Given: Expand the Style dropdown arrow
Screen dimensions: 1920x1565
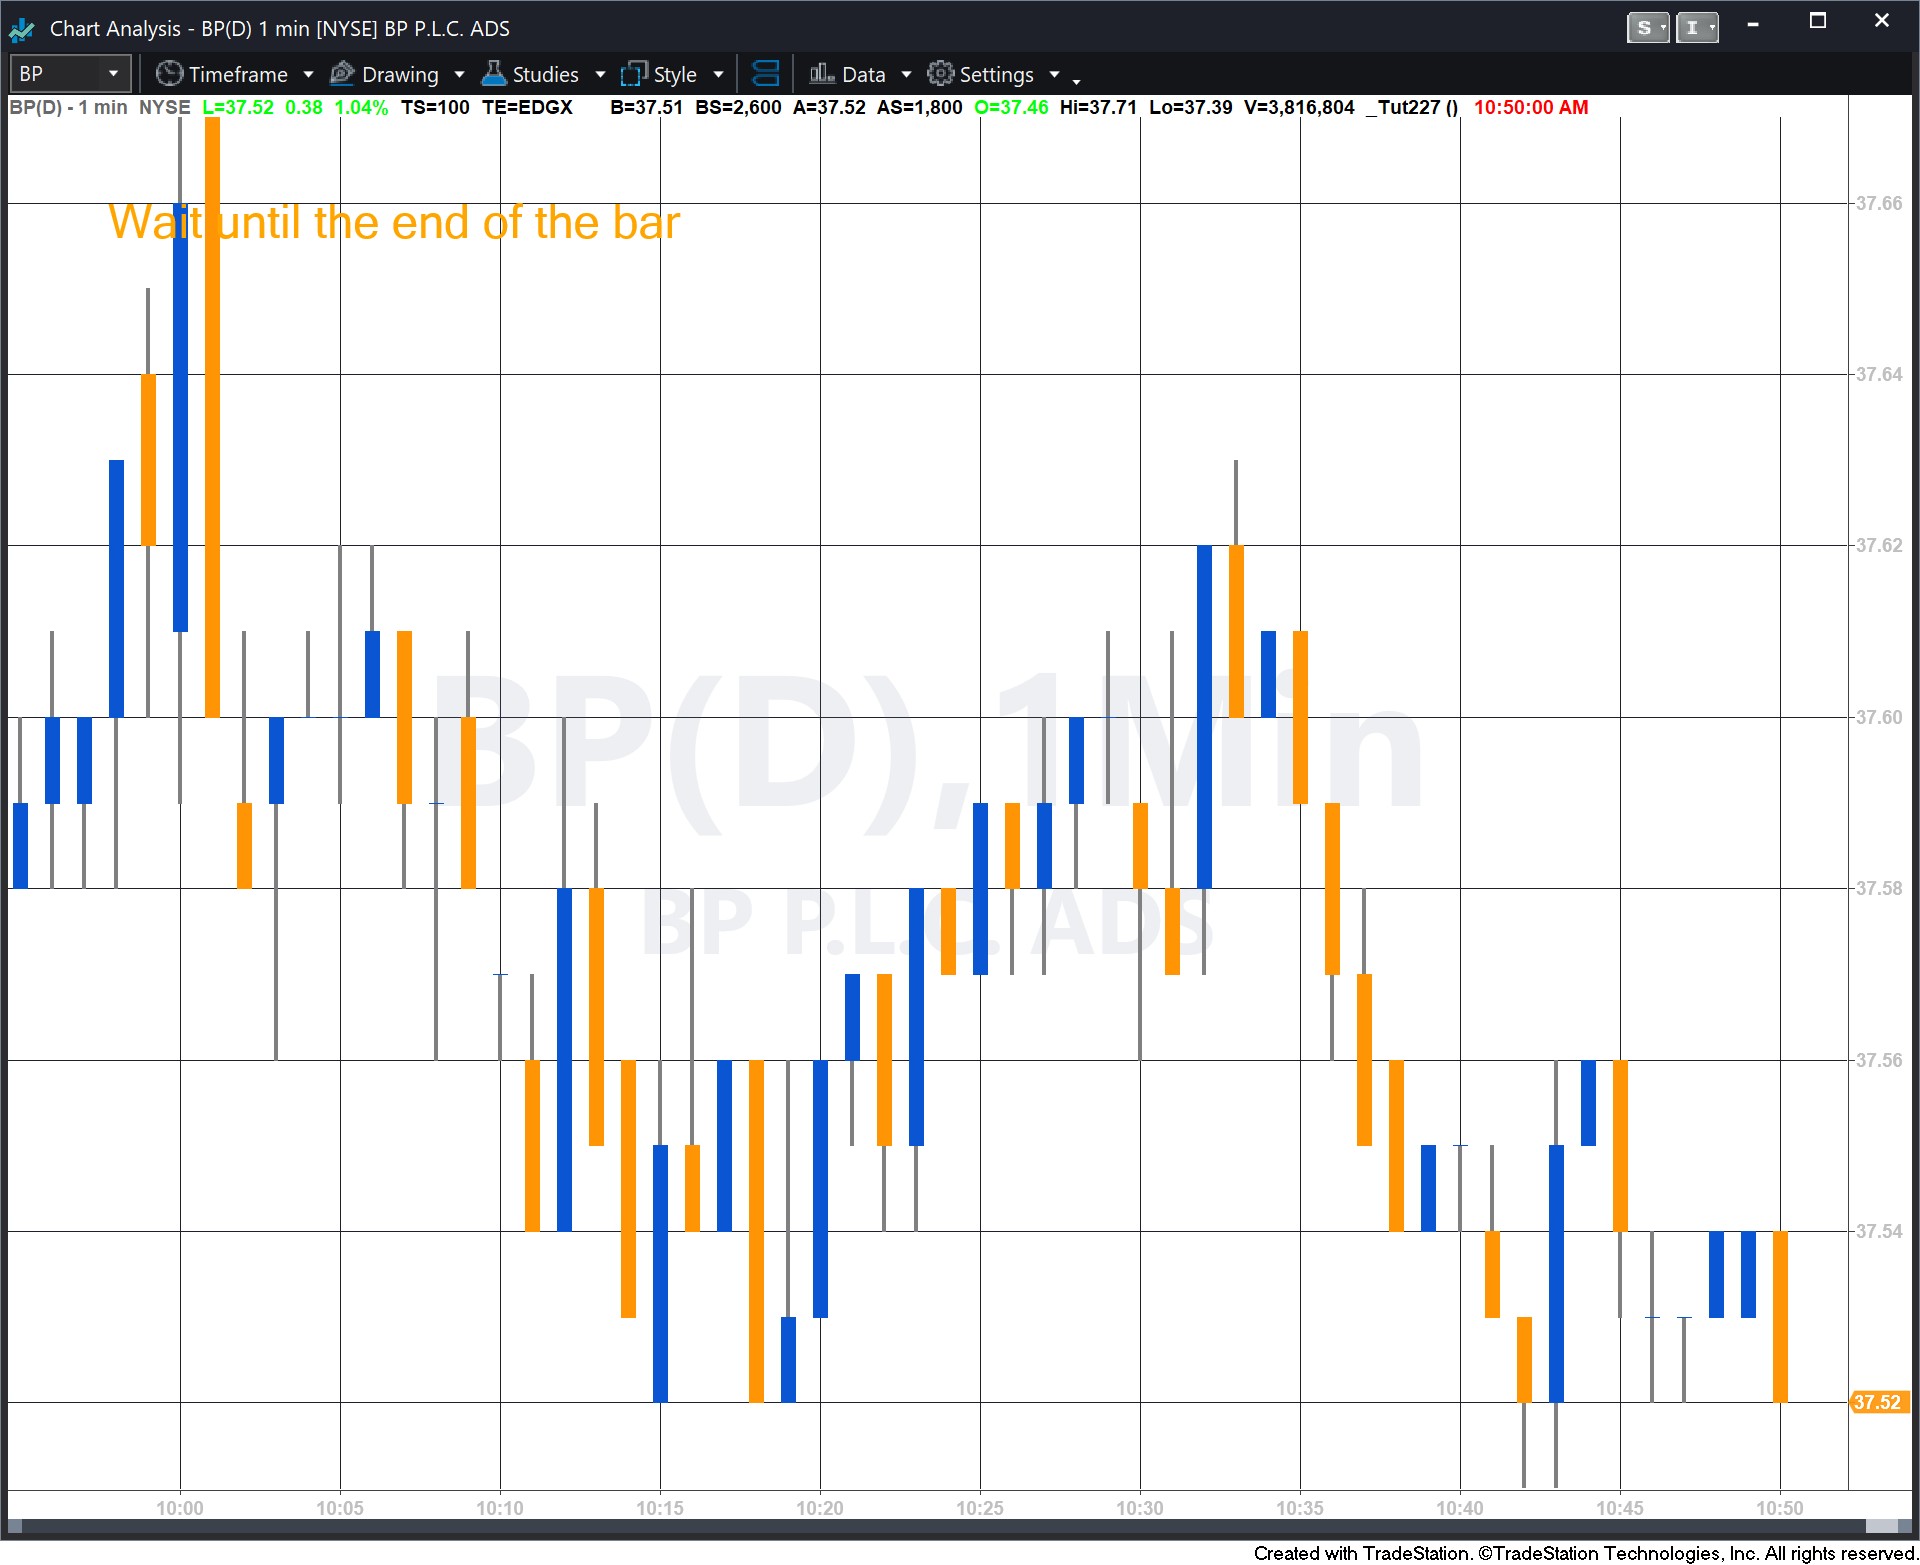Looking at the screenshot, I should pos(718,75).
